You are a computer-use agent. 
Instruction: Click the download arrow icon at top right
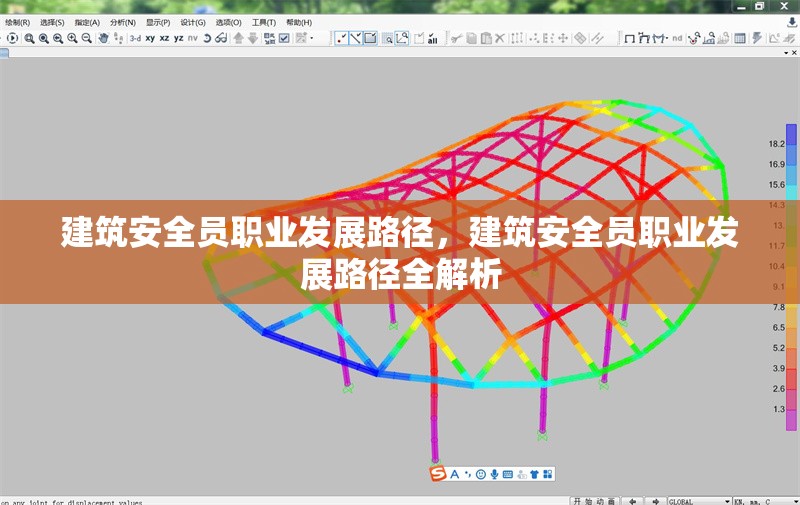click(x=792, y=22)
